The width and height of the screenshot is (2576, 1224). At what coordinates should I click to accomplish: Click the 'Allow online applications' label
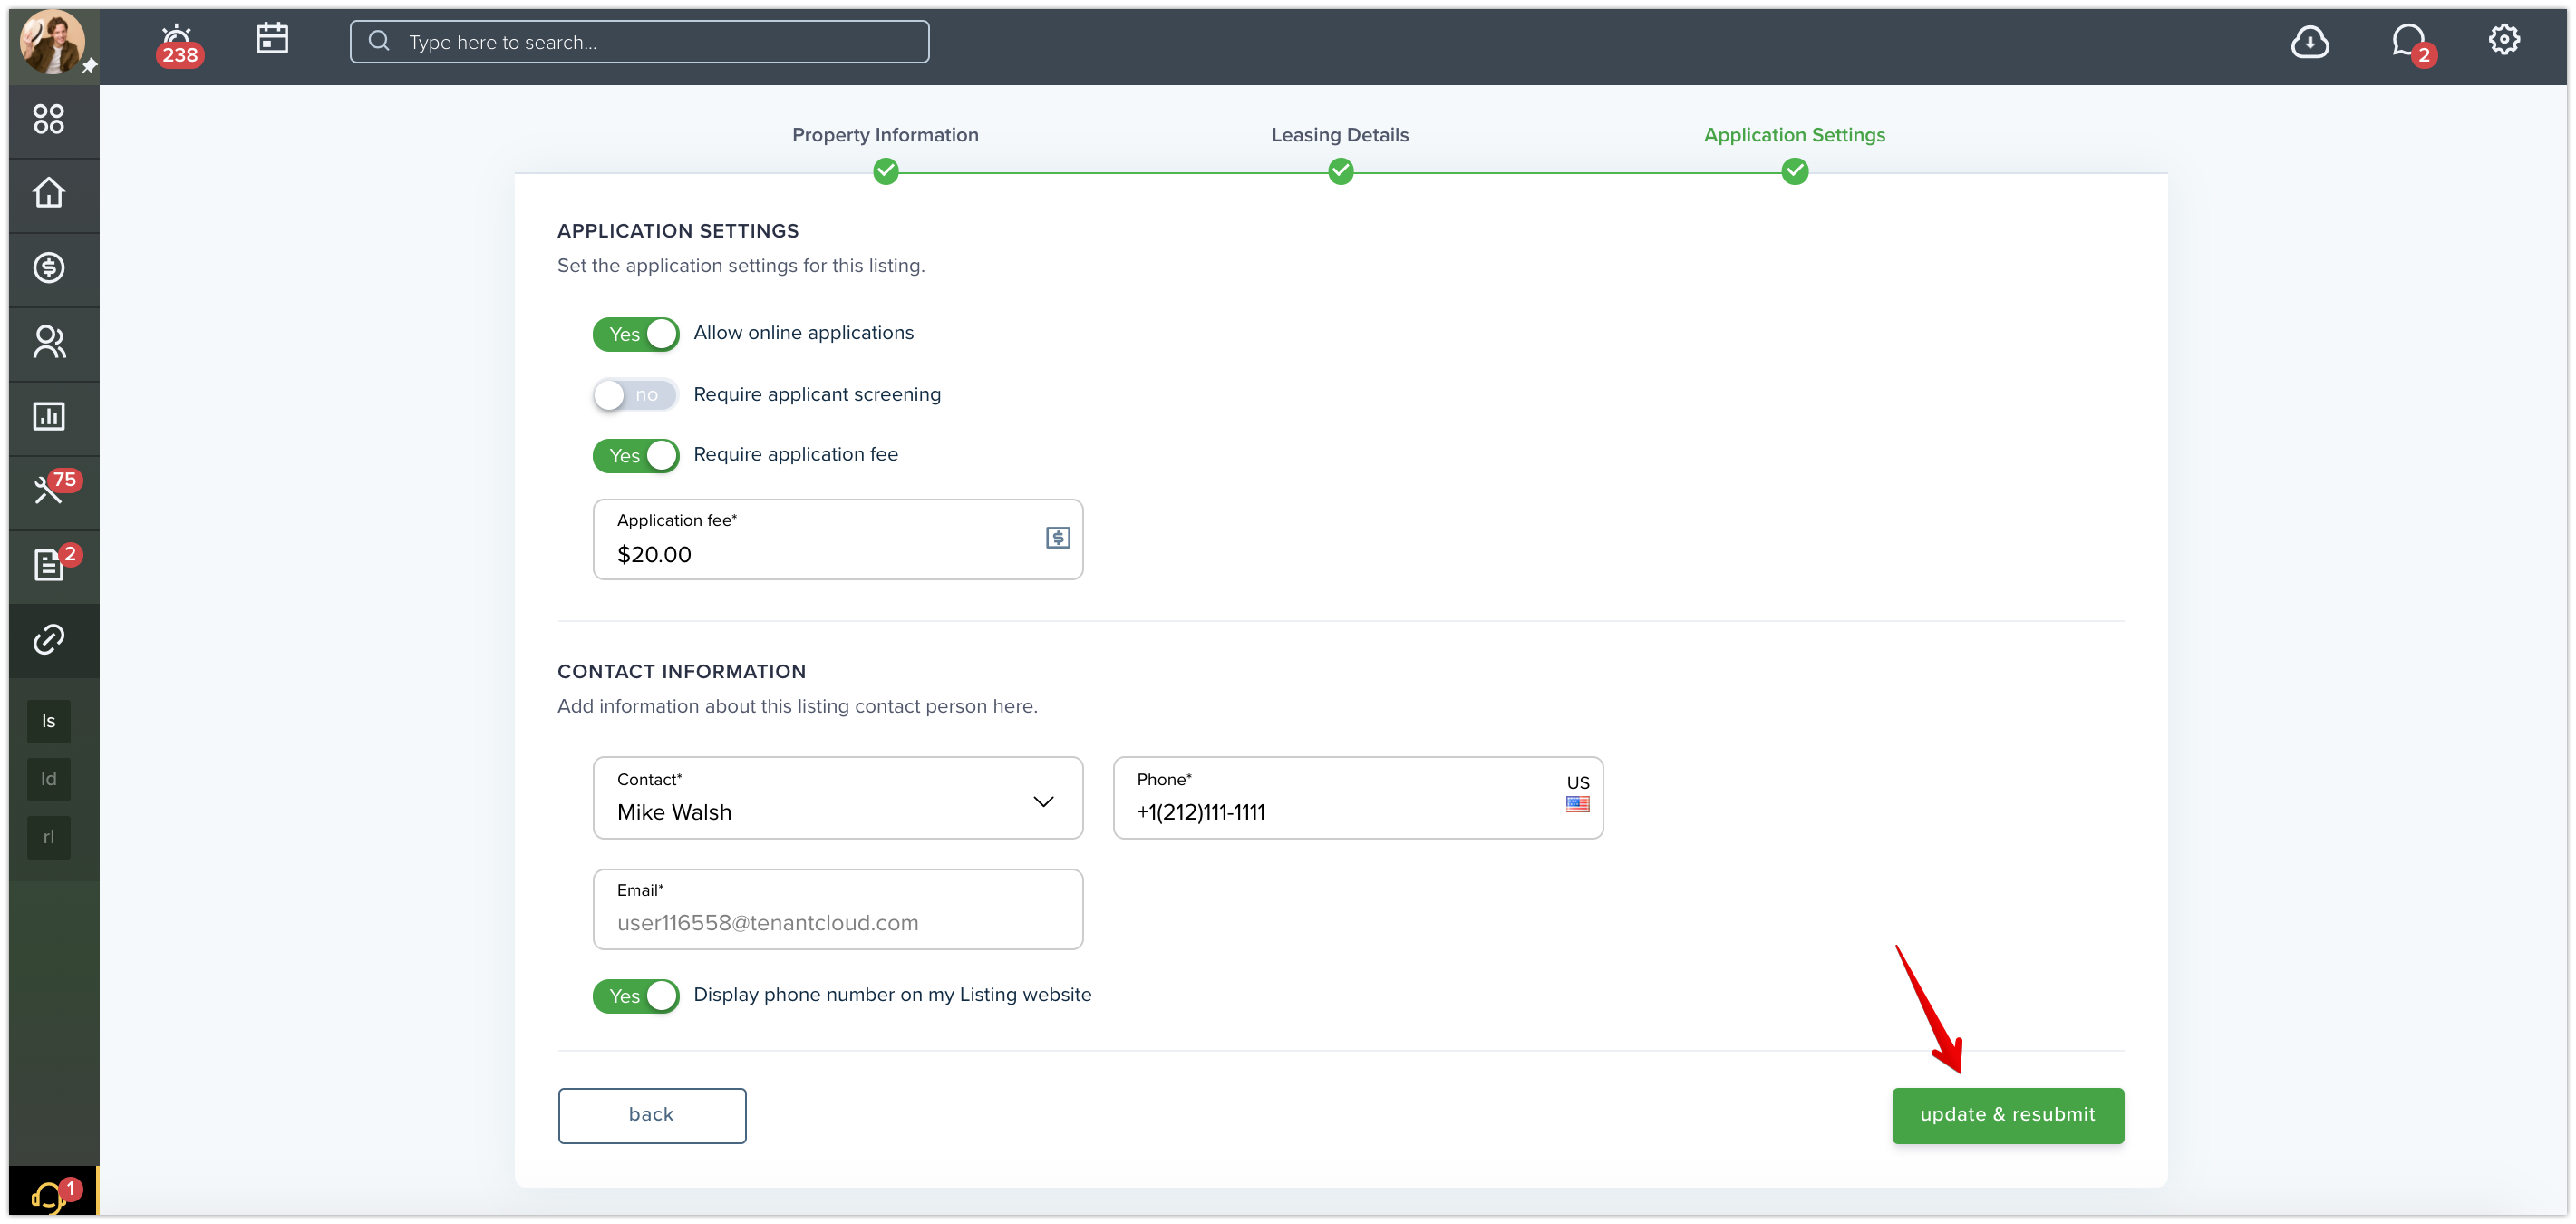point(804,333)
